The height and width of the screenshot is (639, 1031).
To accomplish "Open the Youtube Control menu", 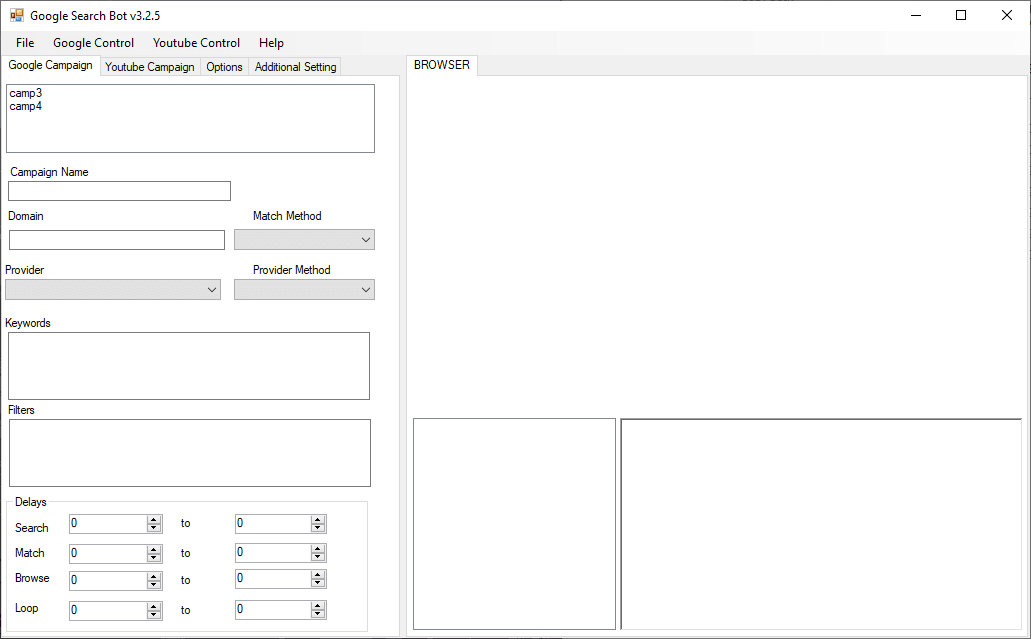I will click(x=196, y=43).
